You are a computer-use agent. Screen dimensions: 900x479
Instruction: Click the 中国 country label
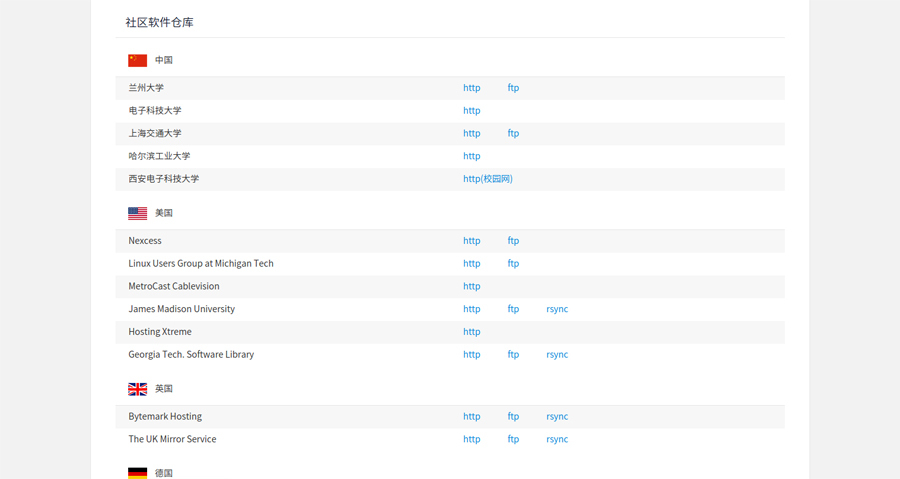(164, 60)
